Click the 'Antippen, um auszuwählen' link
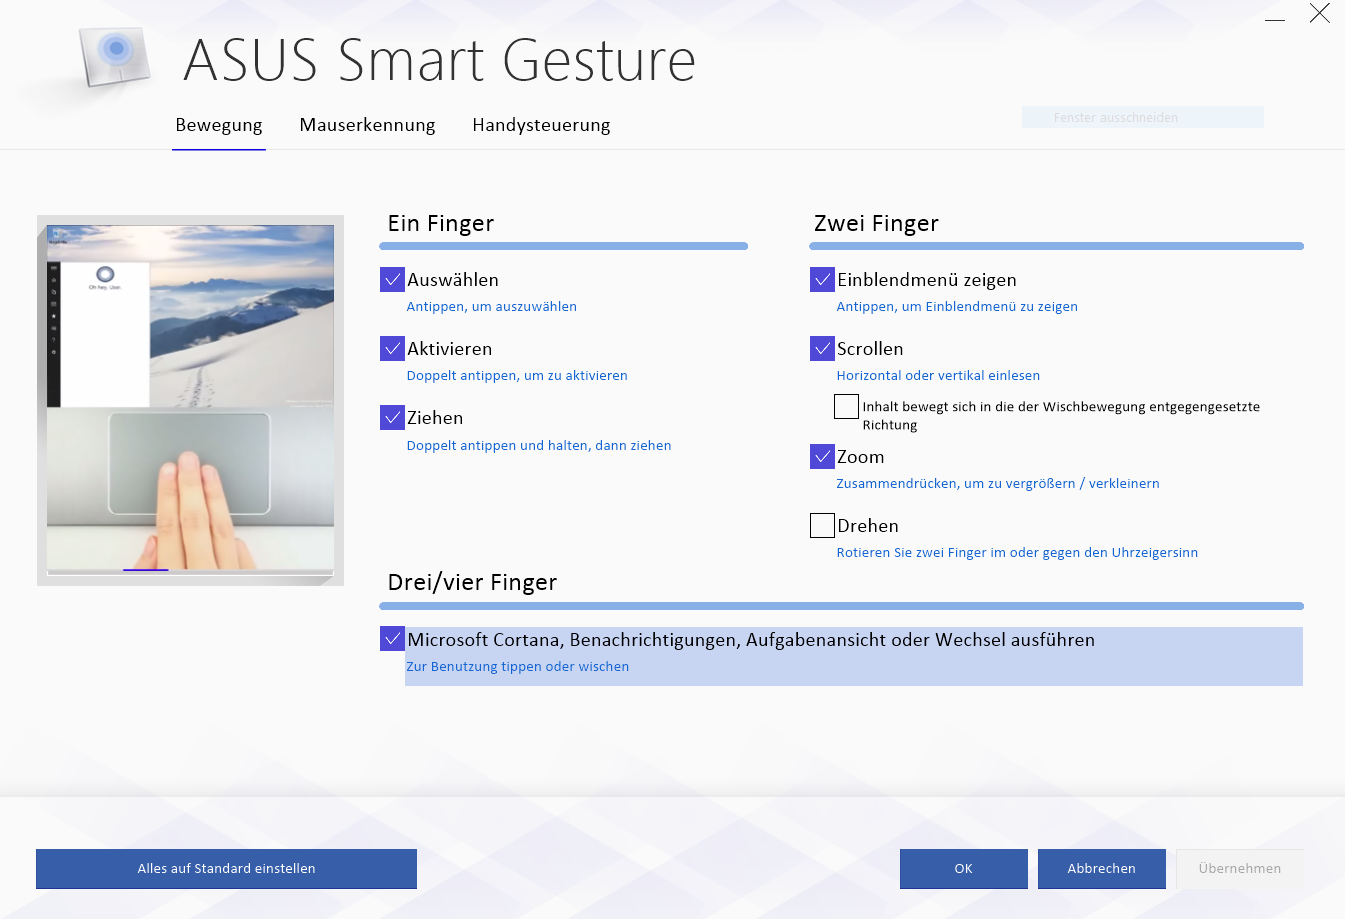The width and height of the screenshot is (1345, 919). point(491,307)
